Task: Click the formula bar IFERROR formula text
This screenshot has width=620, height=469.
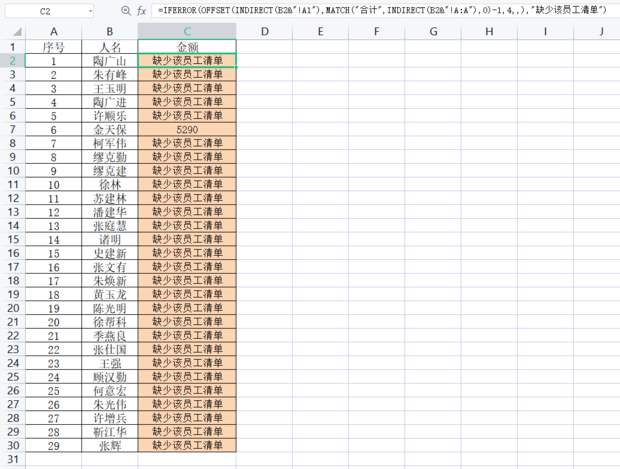Action: click(382, 11)
